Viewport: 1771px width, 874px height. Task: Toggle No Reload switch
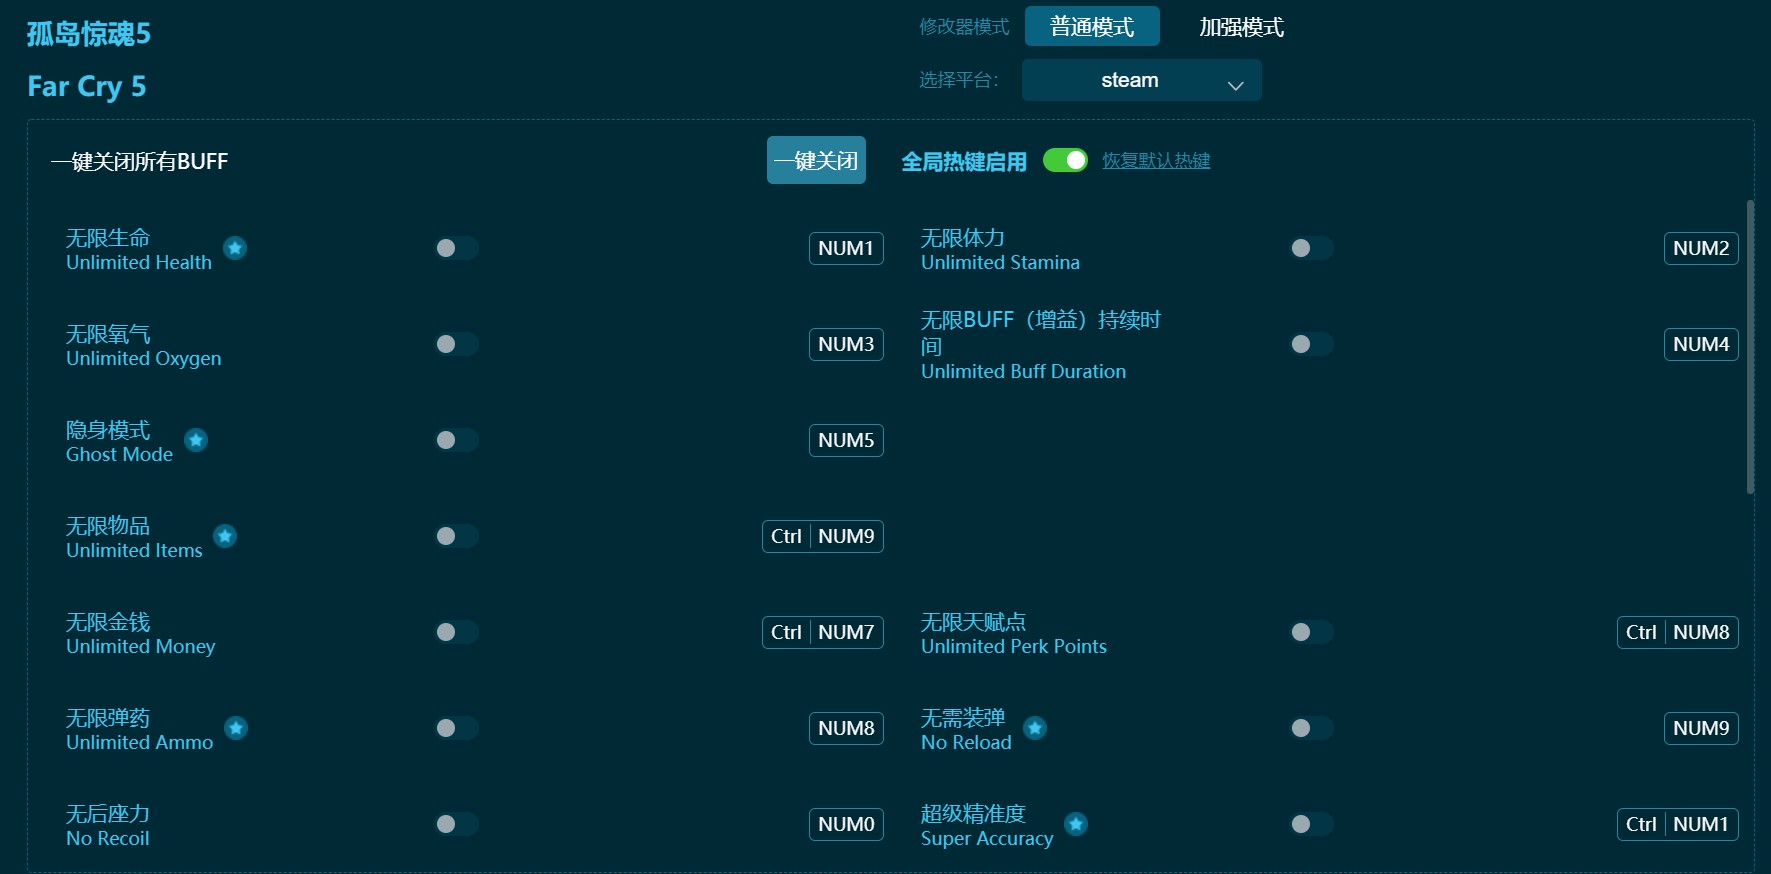(1312, 728)
